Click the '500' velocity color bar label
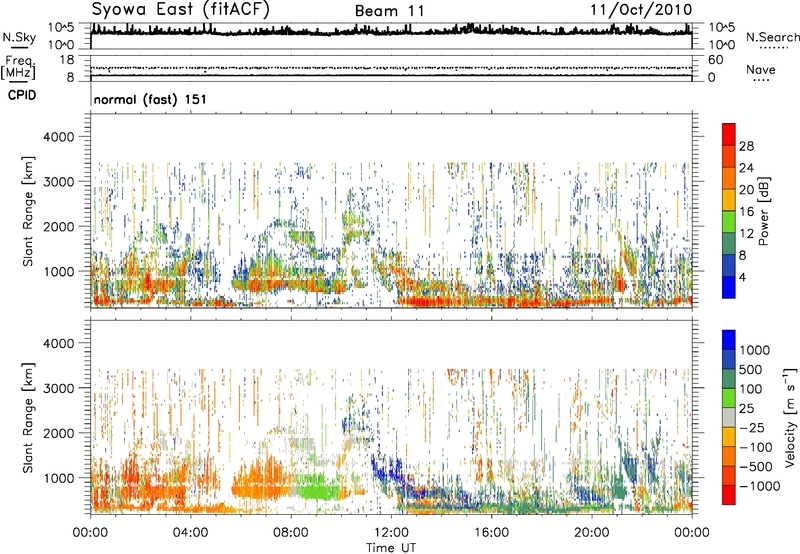Viewport: 800px width, 554px height. [751, 370]
